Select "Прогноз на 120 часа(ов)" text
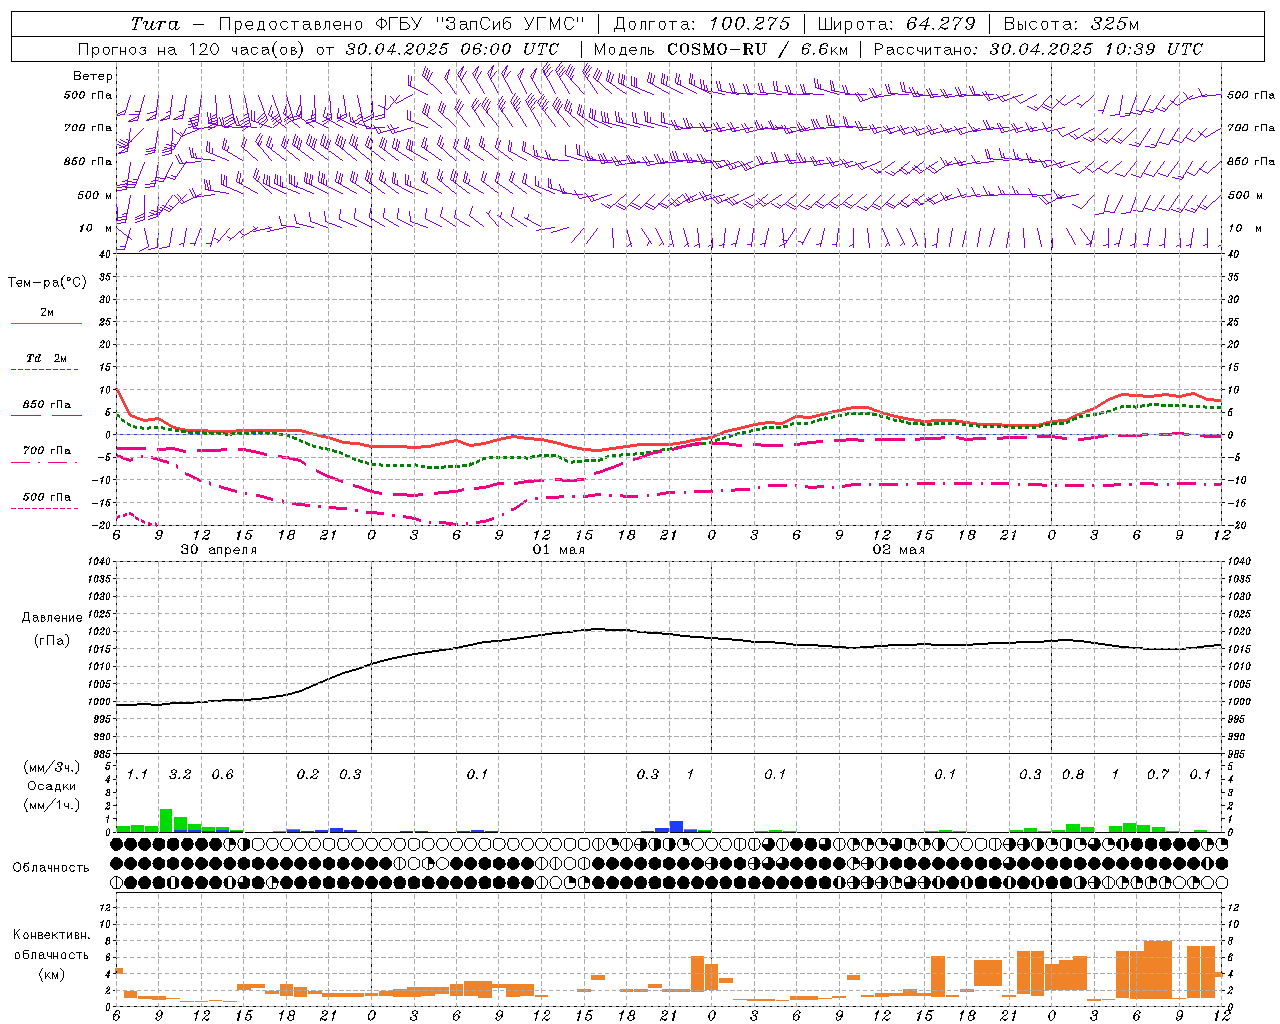The width and height of the screenshot is (1280, 1024). pos(192,49)
